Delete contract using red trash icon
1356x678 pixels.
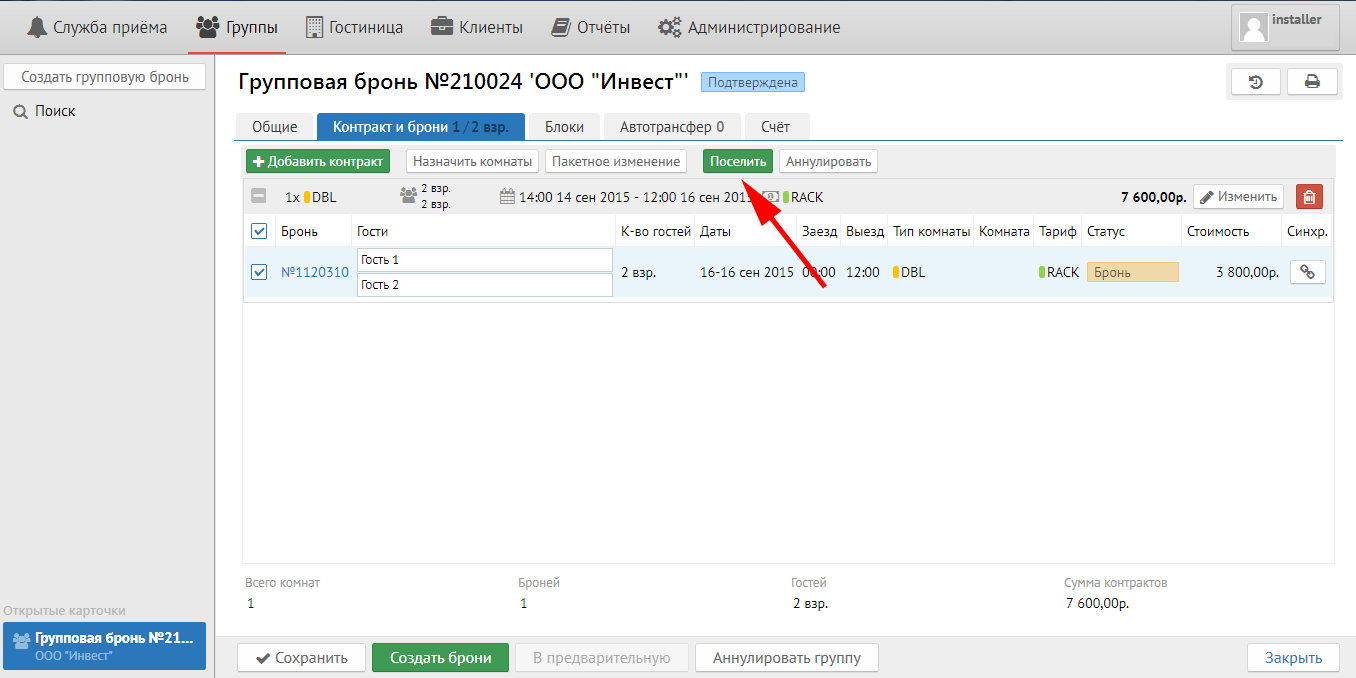[1309, 197]
